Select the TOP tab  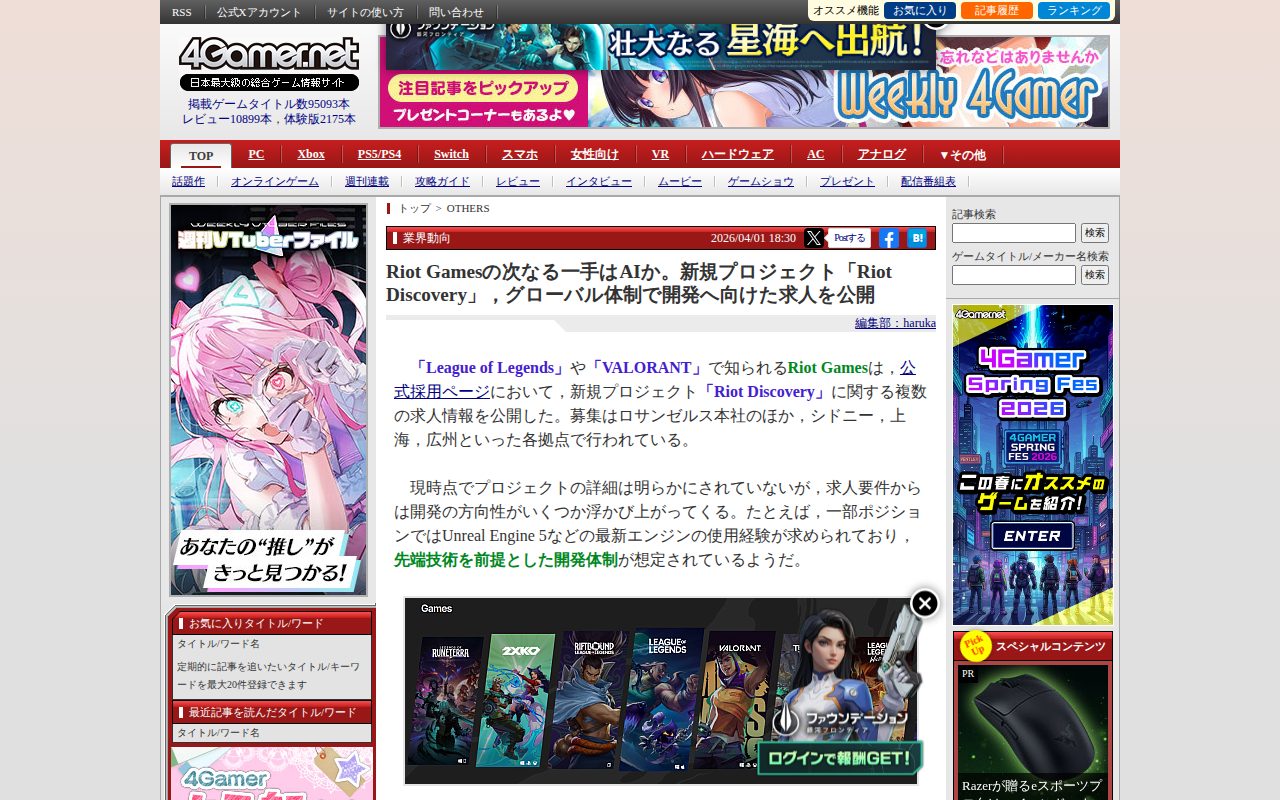[x=201, y=155]
